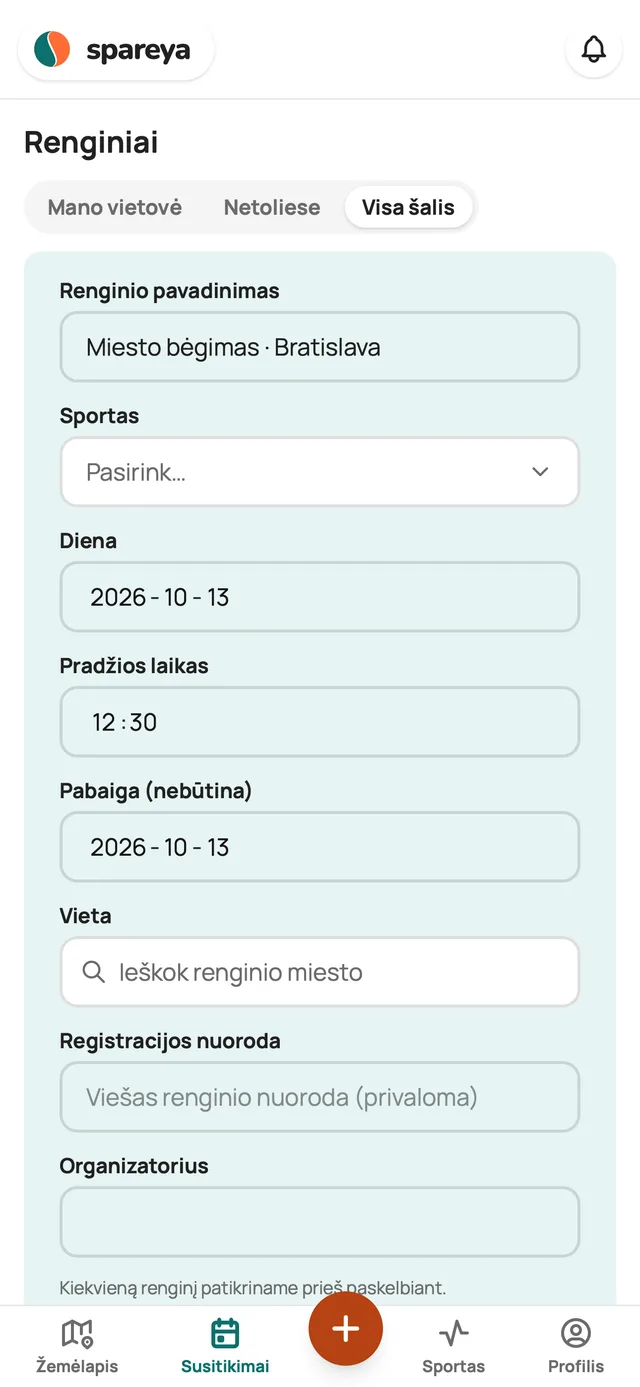Switch to Mano vietovė segment
Image resolution: width=640 pixels, height=1387 pixels.
point(115,208)
